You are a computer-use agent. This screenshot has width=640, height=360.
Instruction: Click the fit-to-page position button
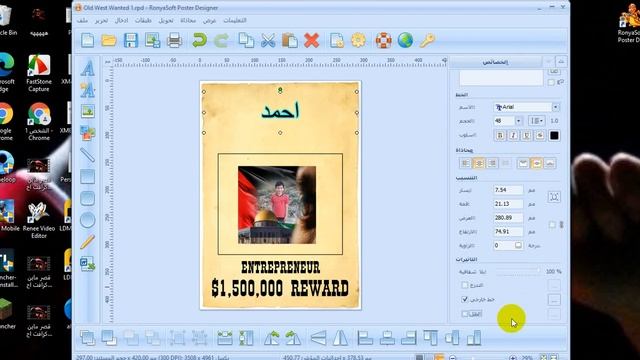click(x=554, y=197)
